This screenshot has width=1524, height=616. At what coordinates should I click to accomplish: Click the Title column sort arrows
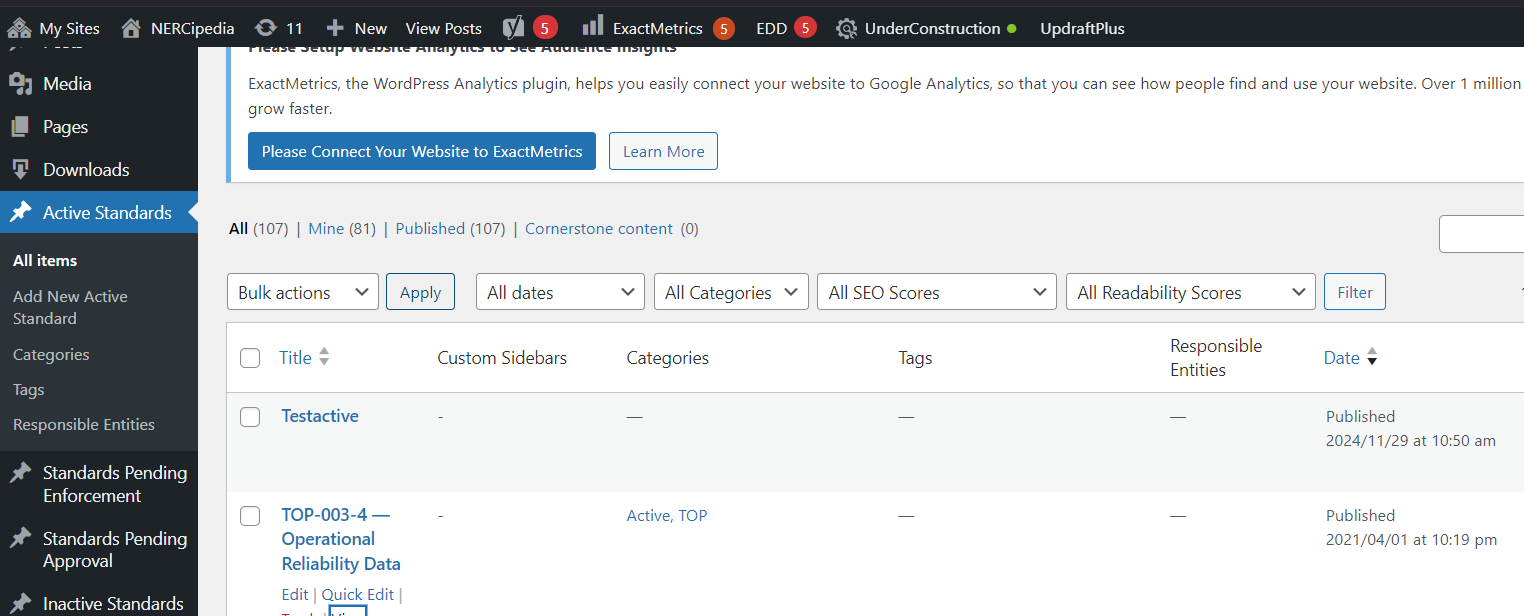tap(324, 357)
